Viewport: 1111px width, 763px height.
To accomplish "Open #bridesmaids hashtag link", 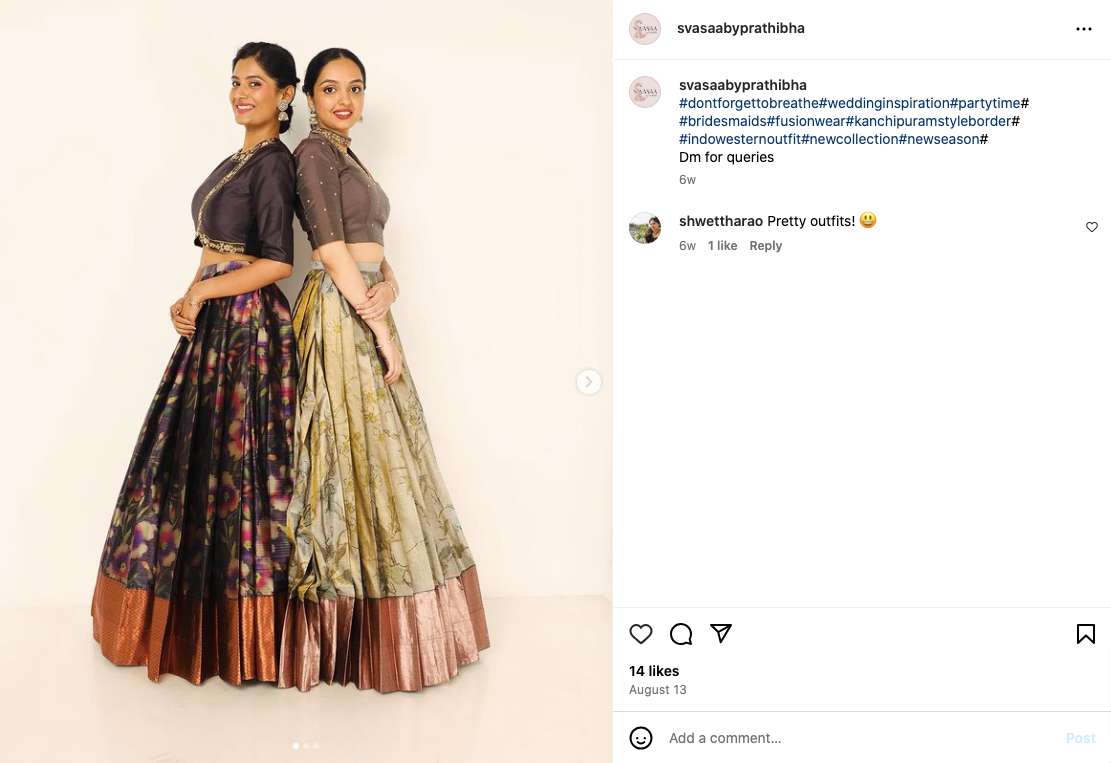I will coord(723,121).
